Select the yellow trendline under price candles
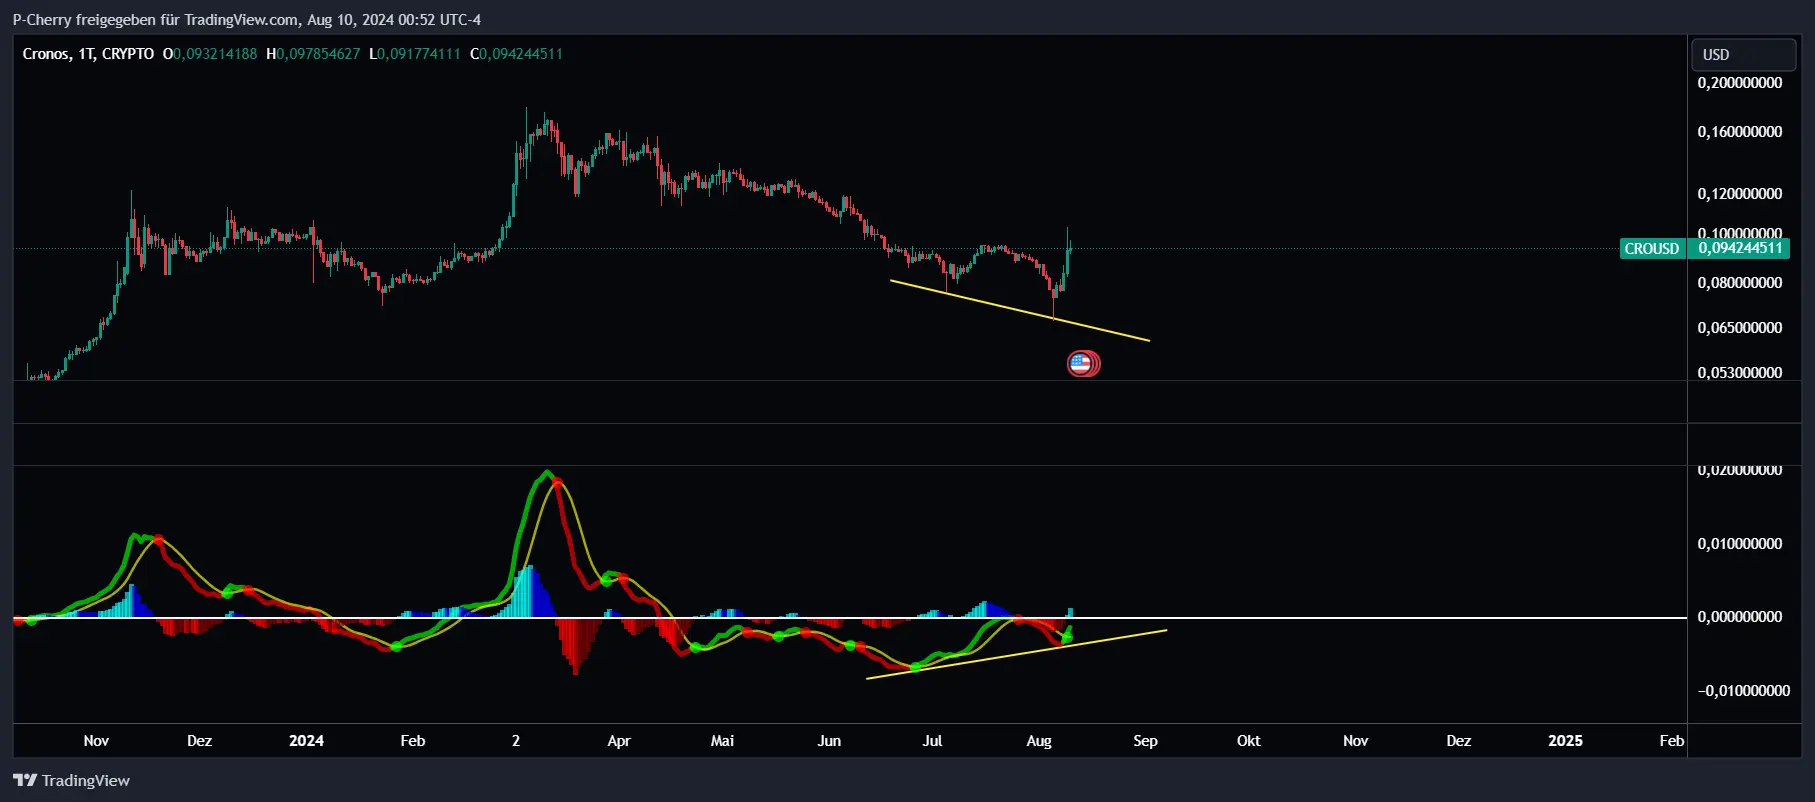1815x802 pixels. click(x=1019, y=311)
